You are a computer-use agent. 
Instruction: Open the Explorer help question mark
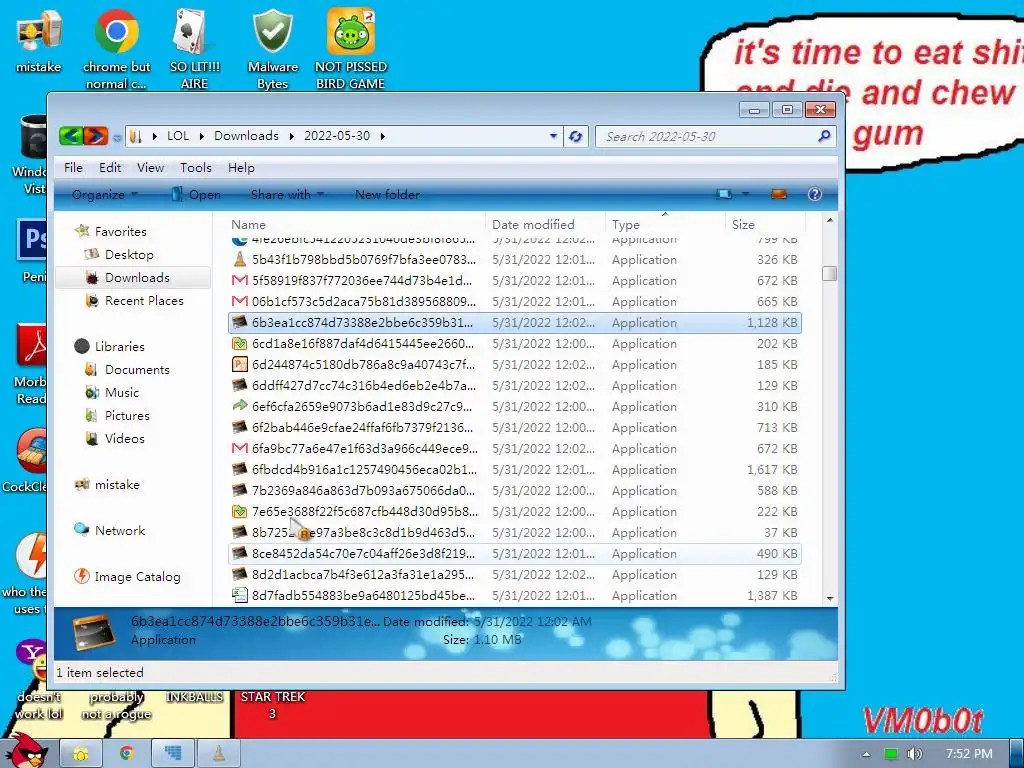[x=814, y=194]
